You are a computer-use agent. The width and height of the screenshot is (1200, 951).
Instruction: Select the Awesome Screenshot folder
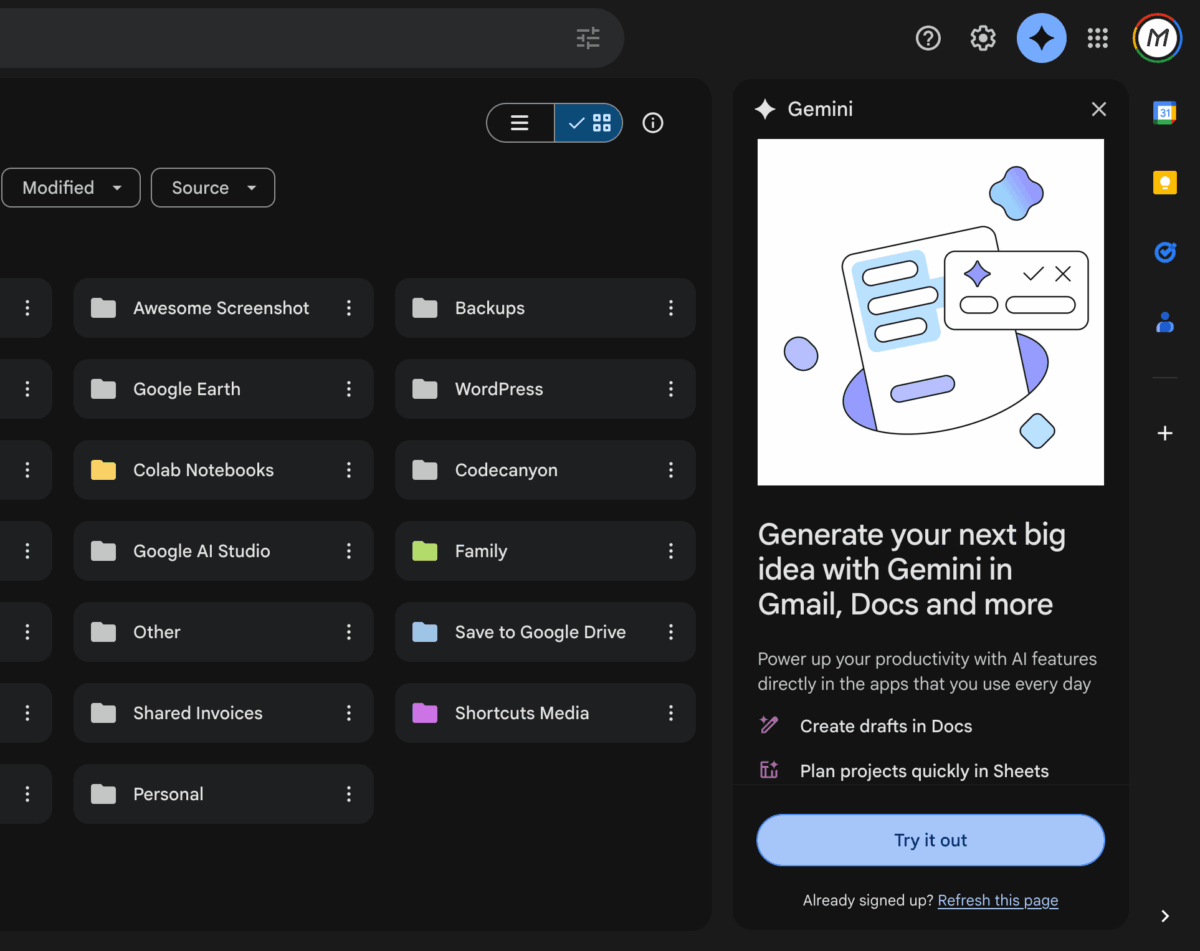(223, 308)
